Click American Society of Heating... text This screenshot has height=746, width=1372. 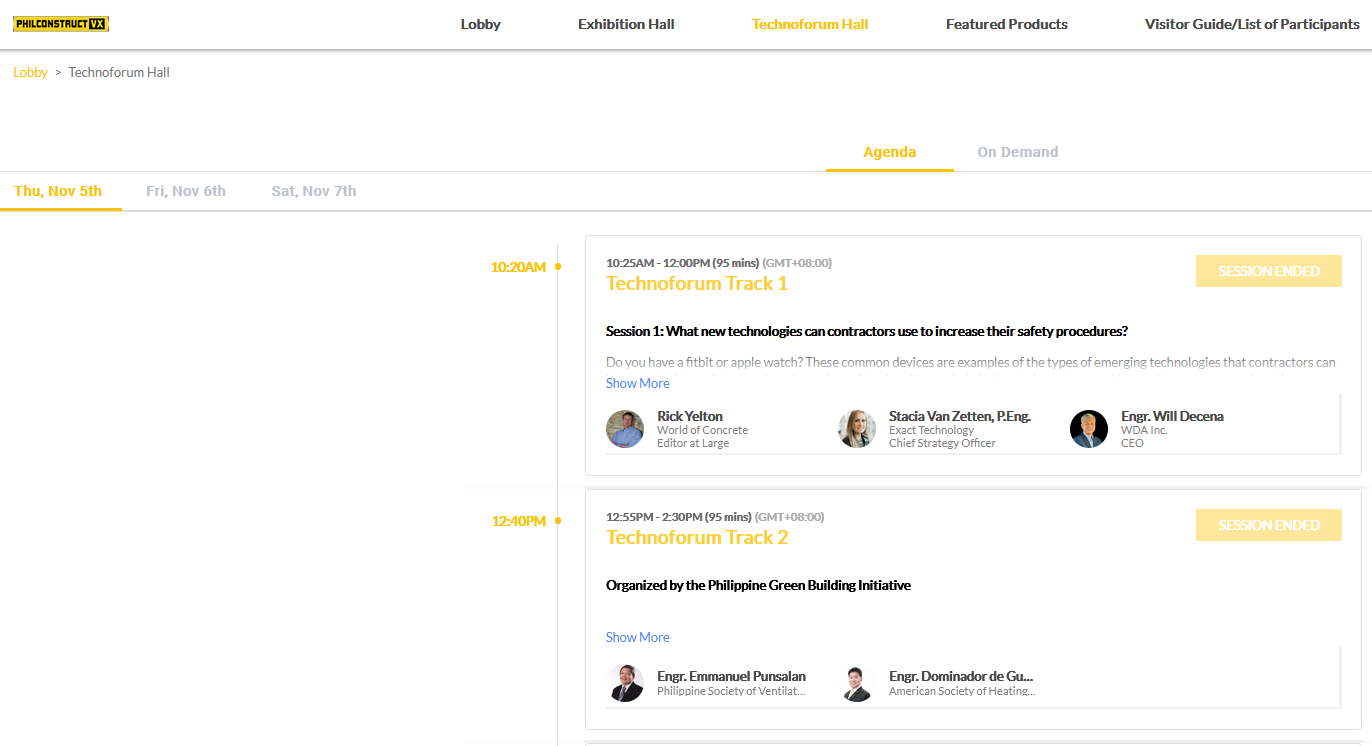(962, 691)
